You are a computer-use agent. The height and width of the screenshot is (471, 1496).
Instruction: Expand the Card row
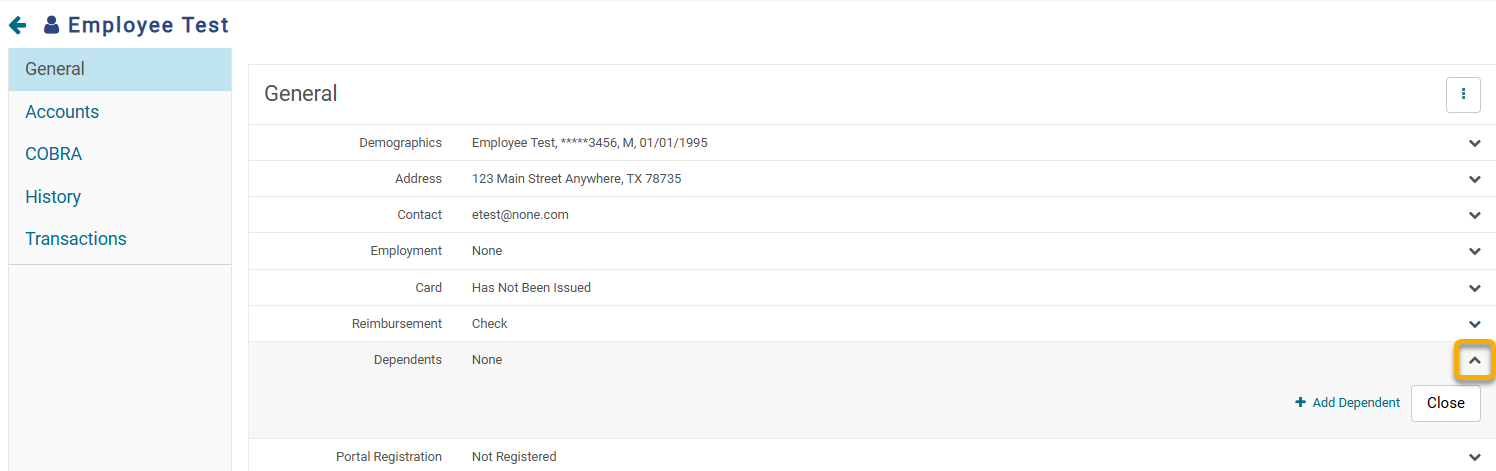(1474, 288)
